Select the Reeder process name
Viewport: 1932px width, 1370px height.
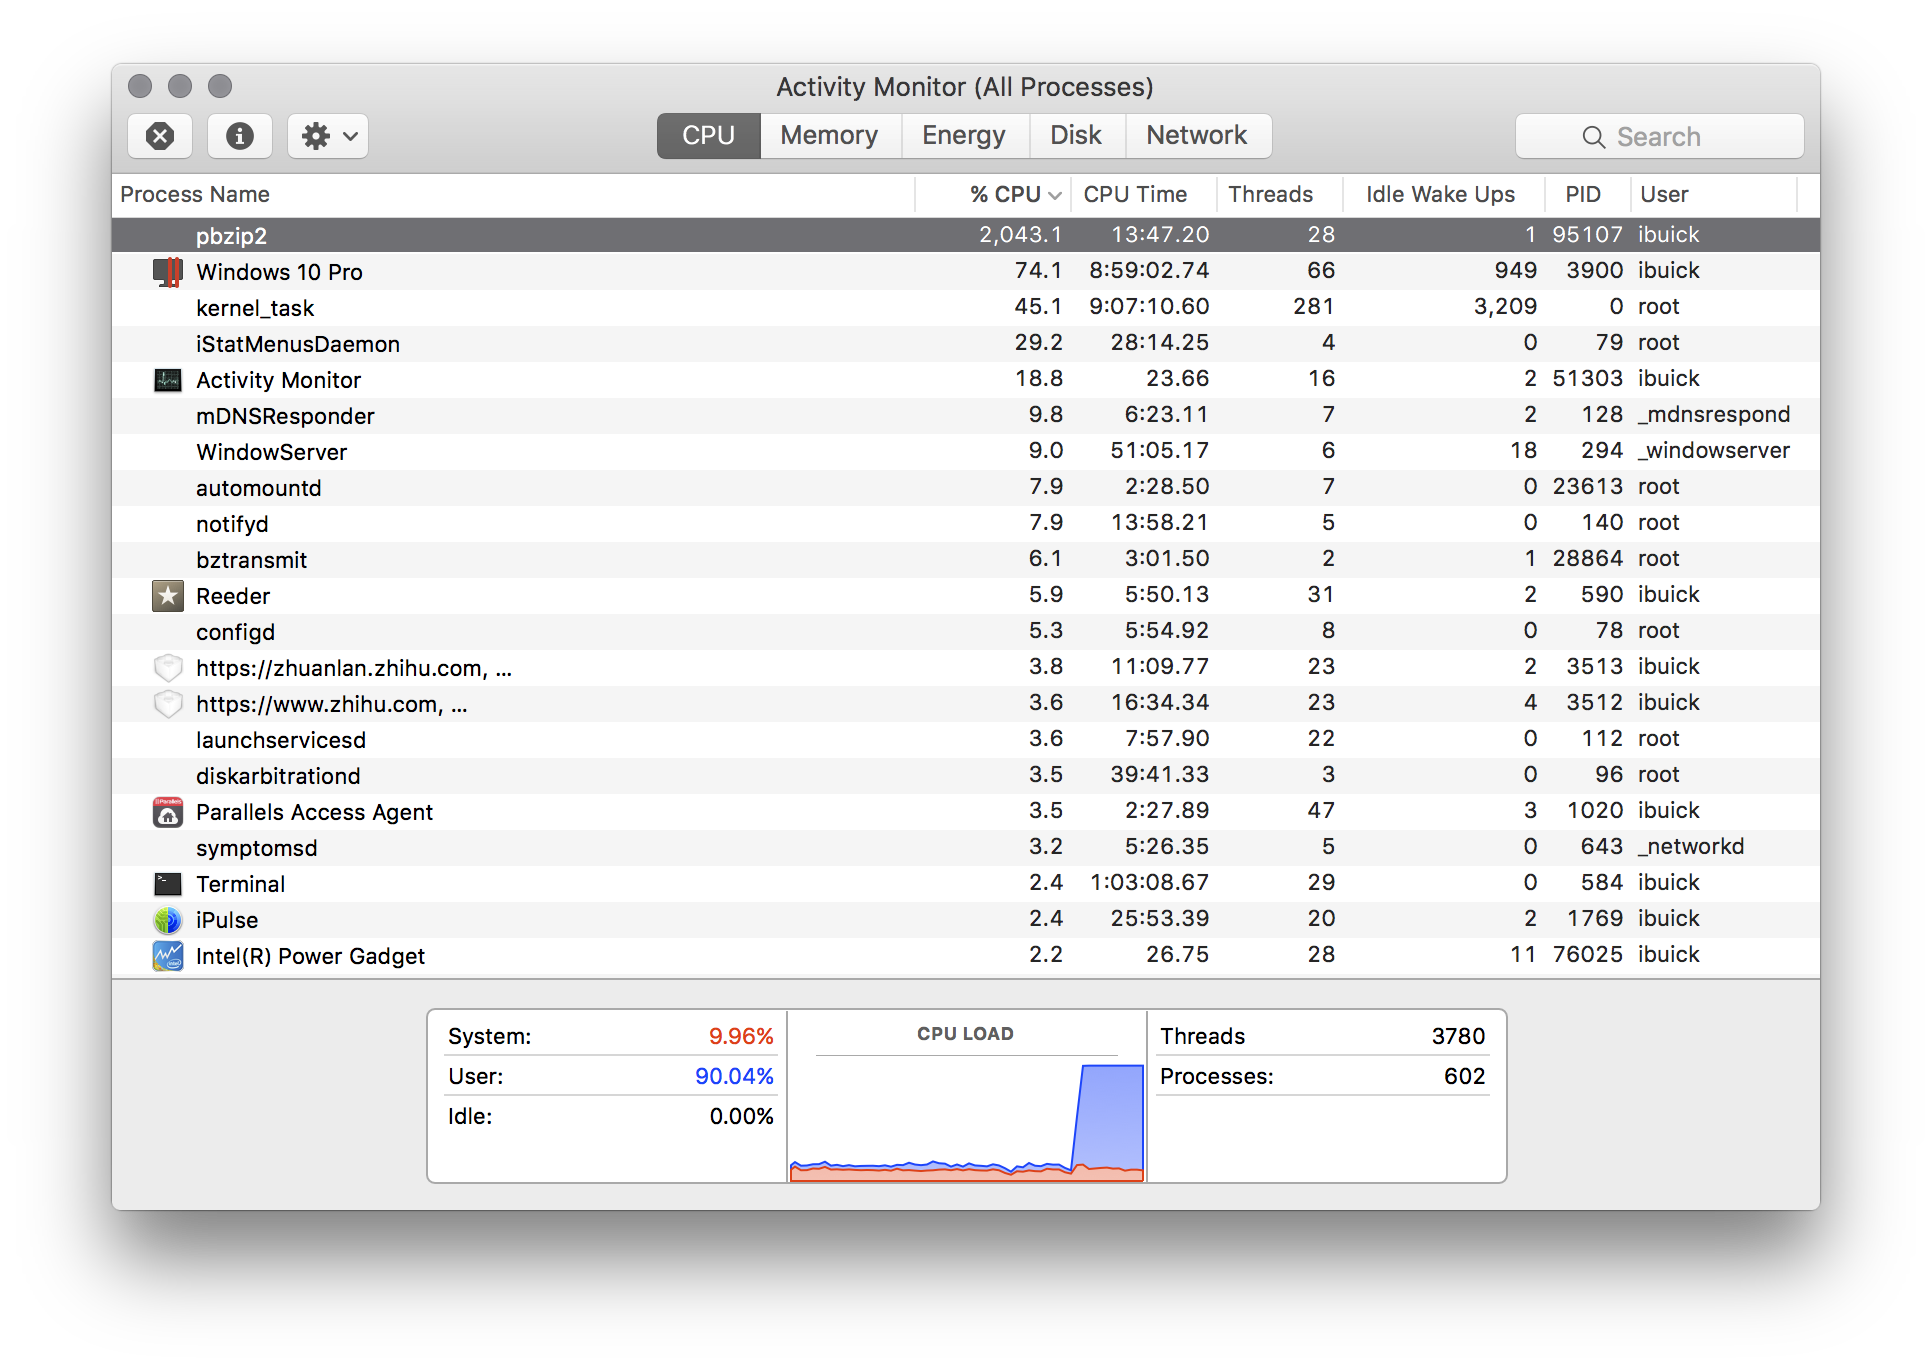point(233,596)
